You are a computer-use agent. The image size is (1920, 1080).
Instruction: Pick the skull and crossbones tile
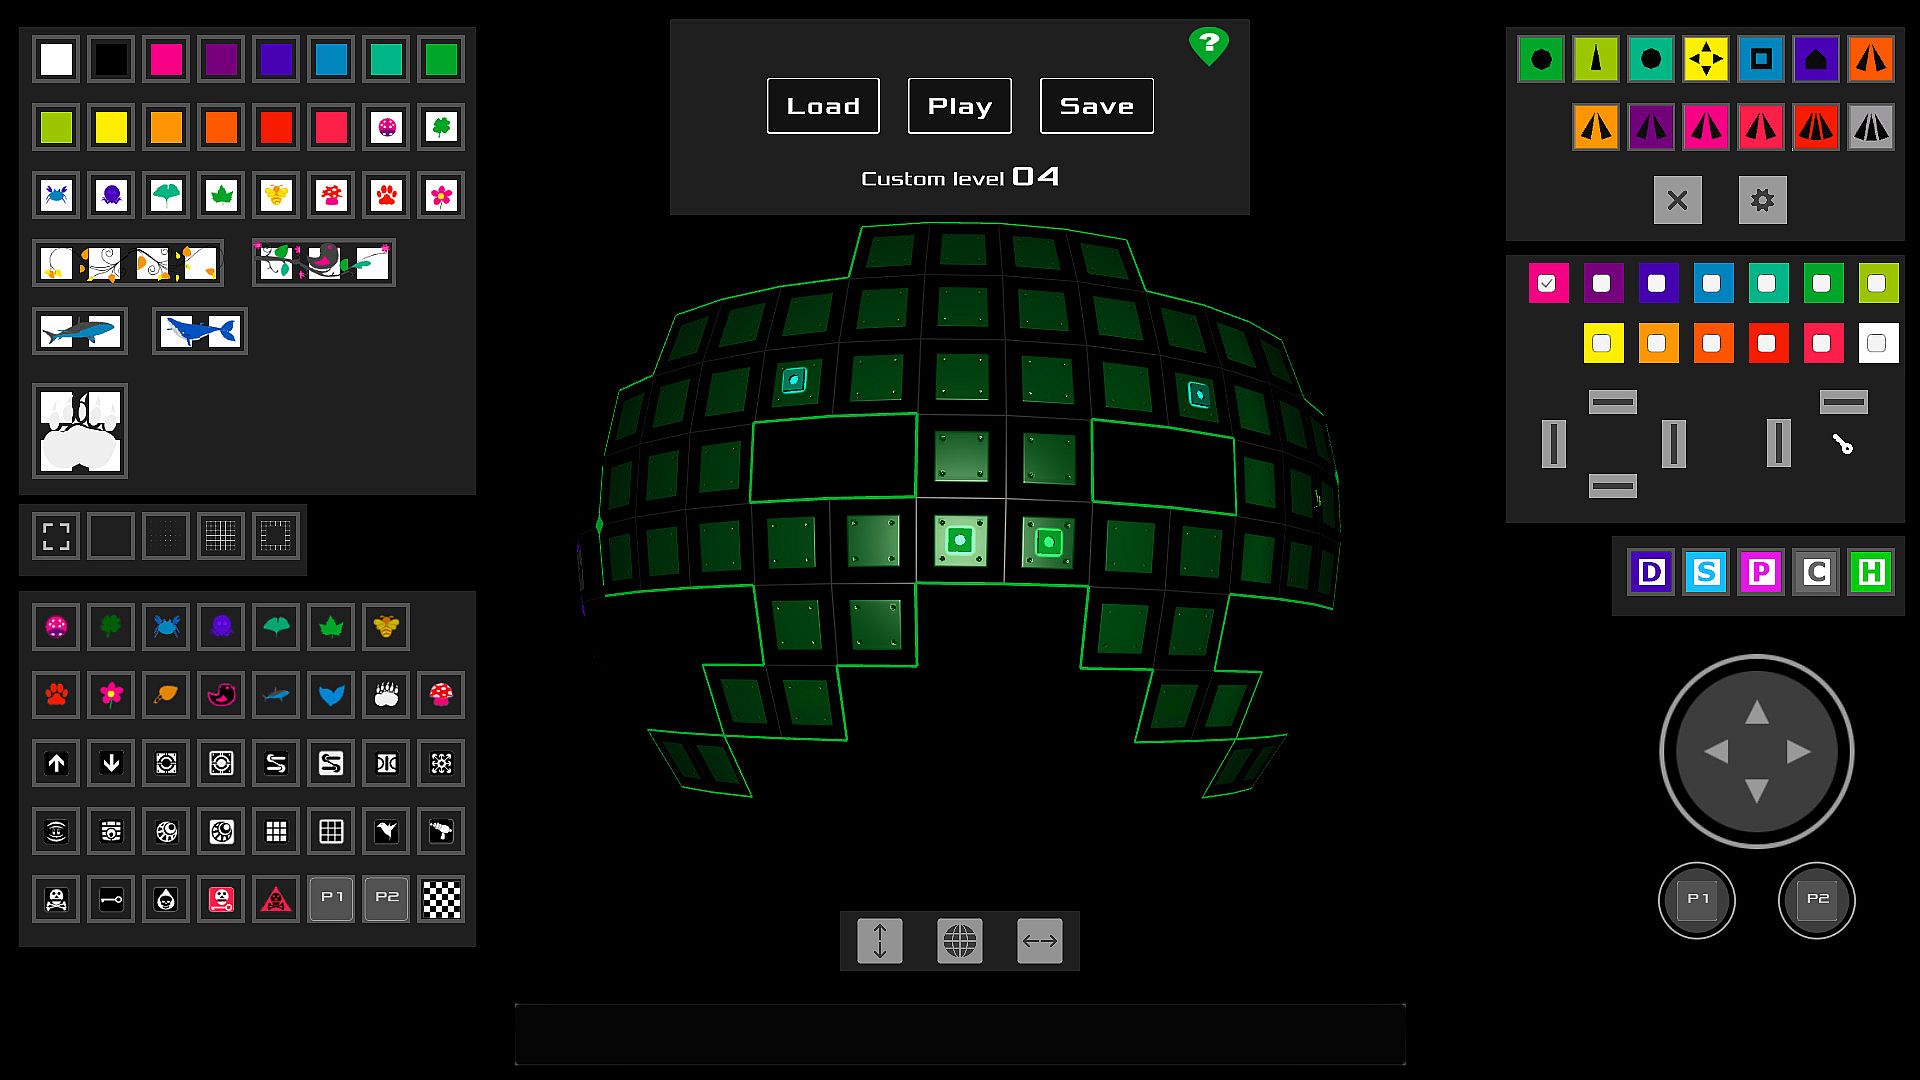[57, 899]
